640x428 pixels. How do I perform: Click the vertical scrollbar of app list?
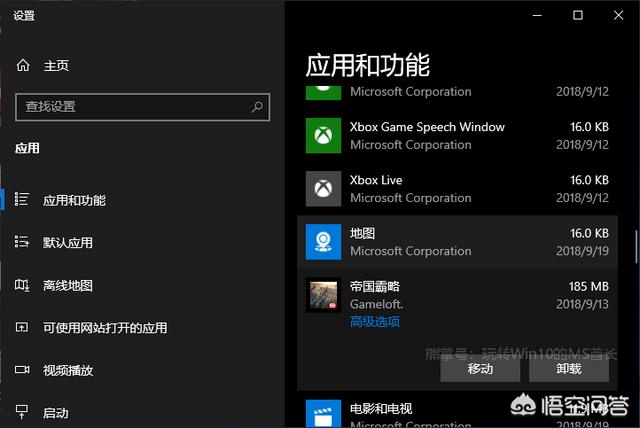635,244
